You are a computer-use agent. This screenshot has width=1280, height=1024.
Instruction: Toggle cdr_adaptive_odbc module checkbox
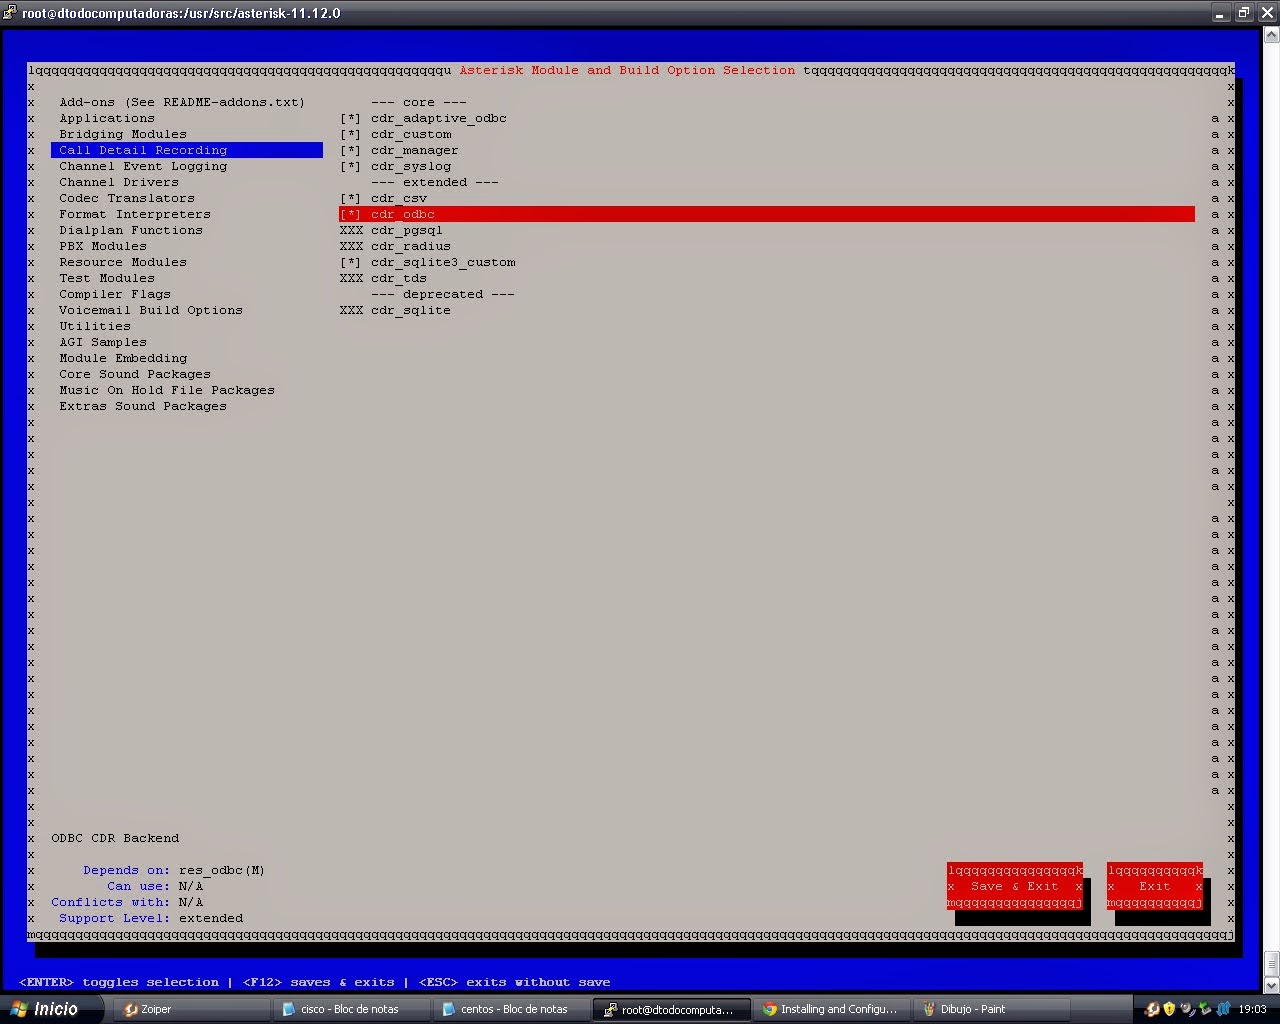click(350, 118)
